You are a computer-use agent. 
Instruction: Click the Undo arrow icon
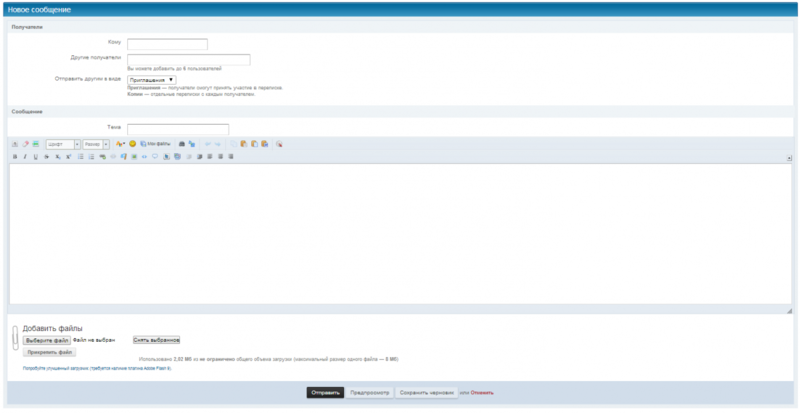click(208, 144)
